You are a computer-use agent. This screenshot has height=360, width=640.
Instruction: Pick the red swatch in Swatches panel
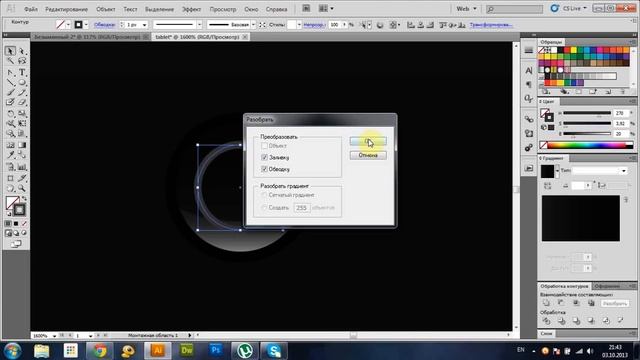[567, 50]
